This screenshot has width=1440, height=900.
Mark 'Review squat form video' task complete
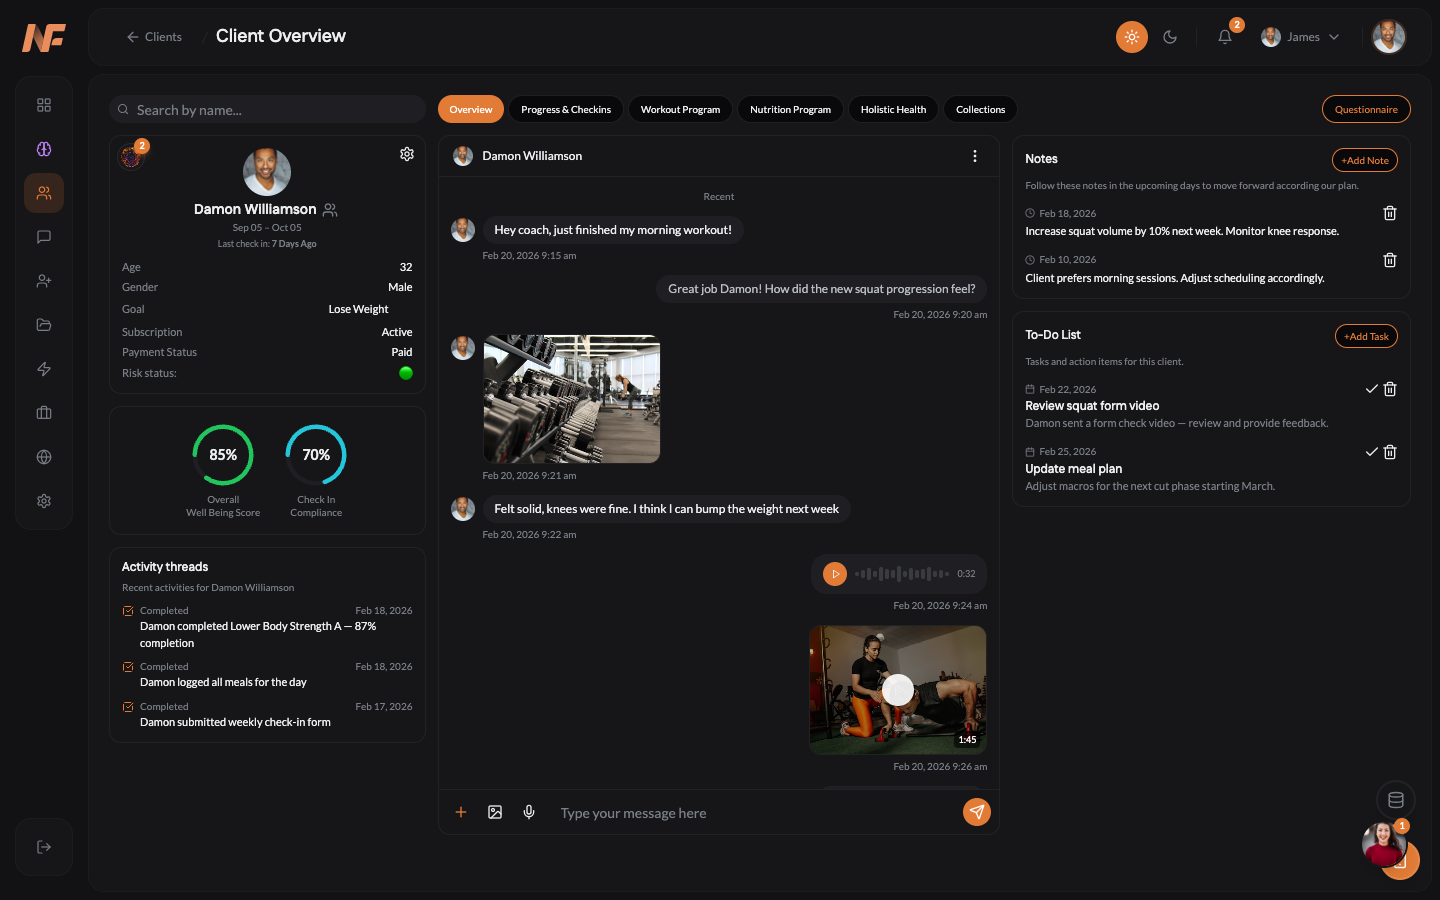click(1371, 389)
